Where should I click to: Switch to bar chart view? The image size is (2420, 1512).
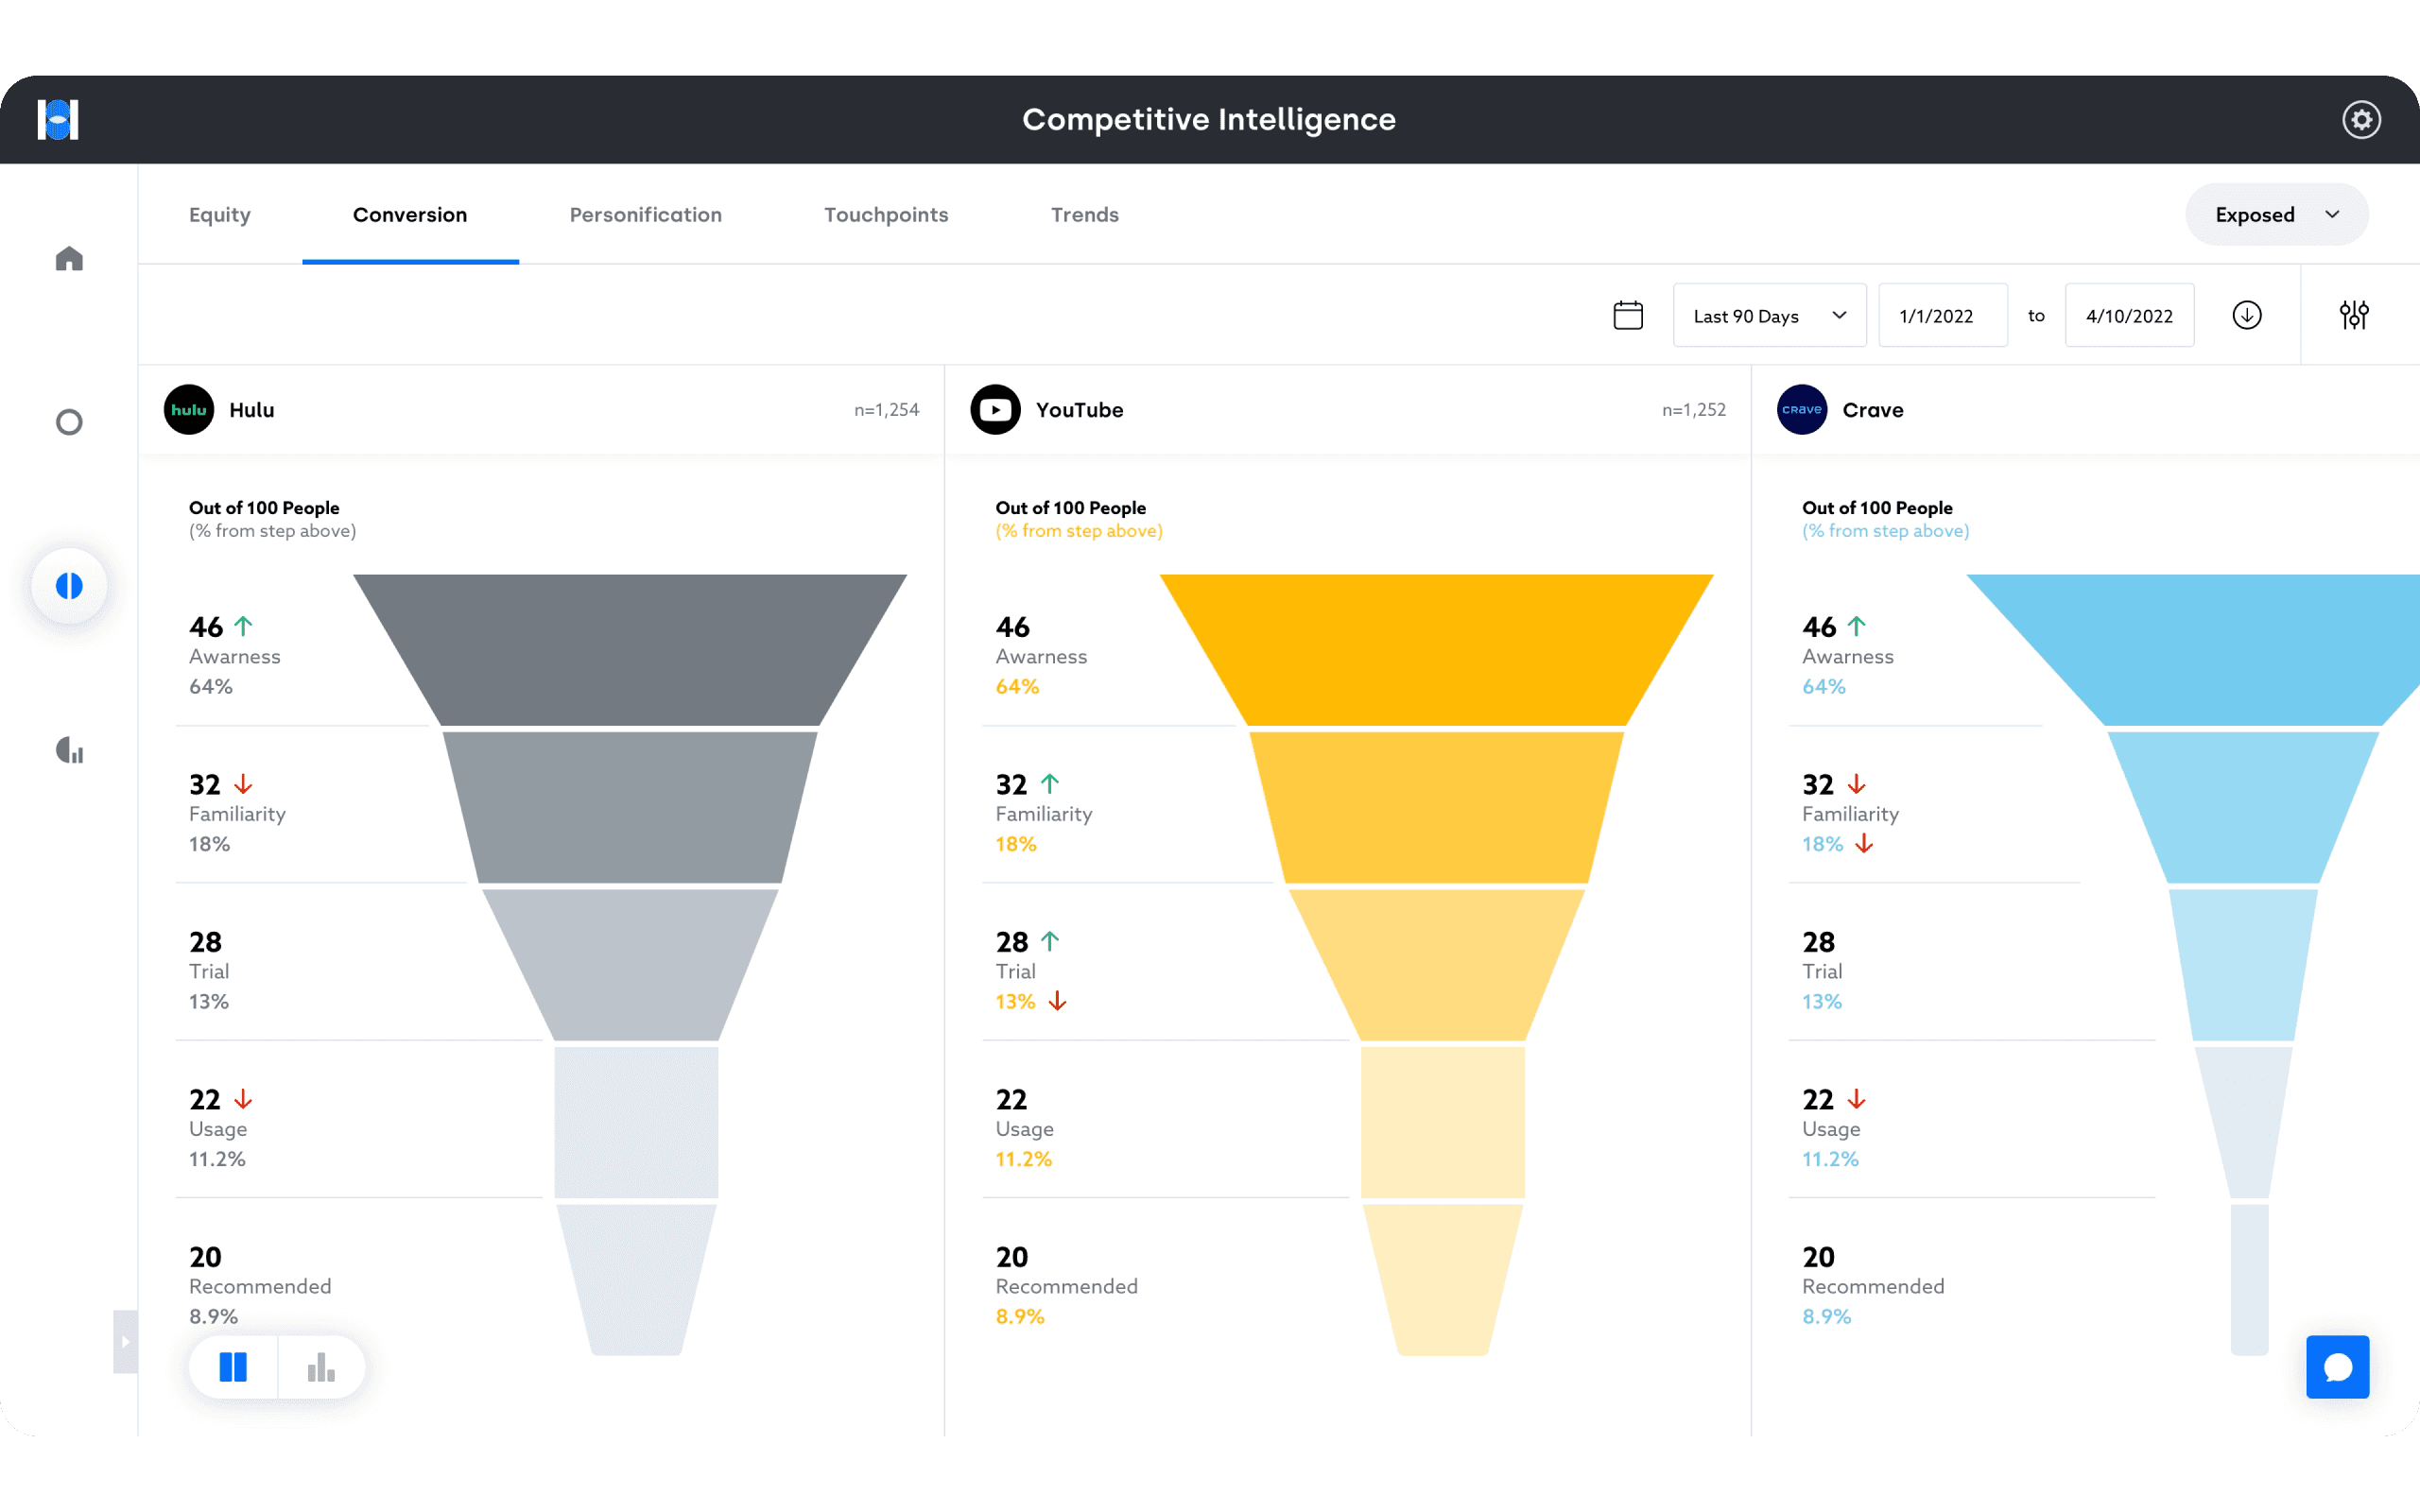[321, 1366]
